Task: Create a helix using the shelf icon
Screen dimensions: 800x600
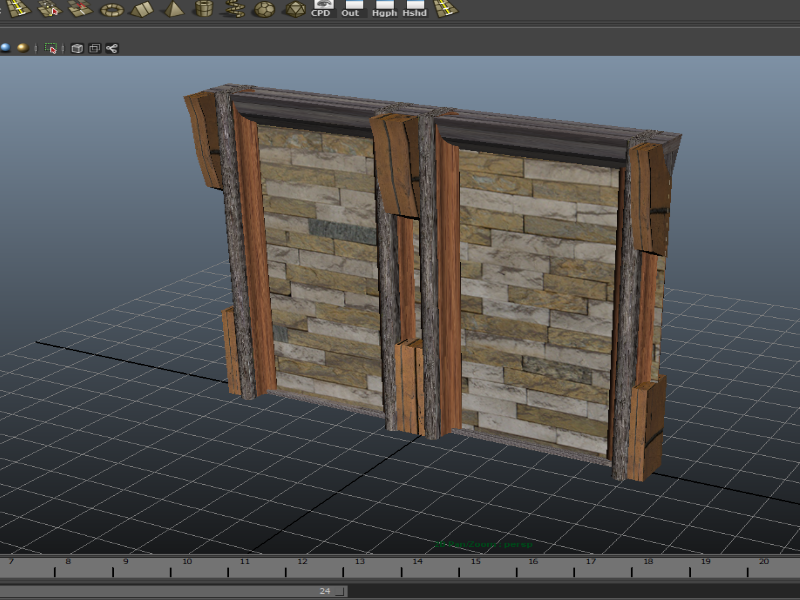Action: click(233, 9)
